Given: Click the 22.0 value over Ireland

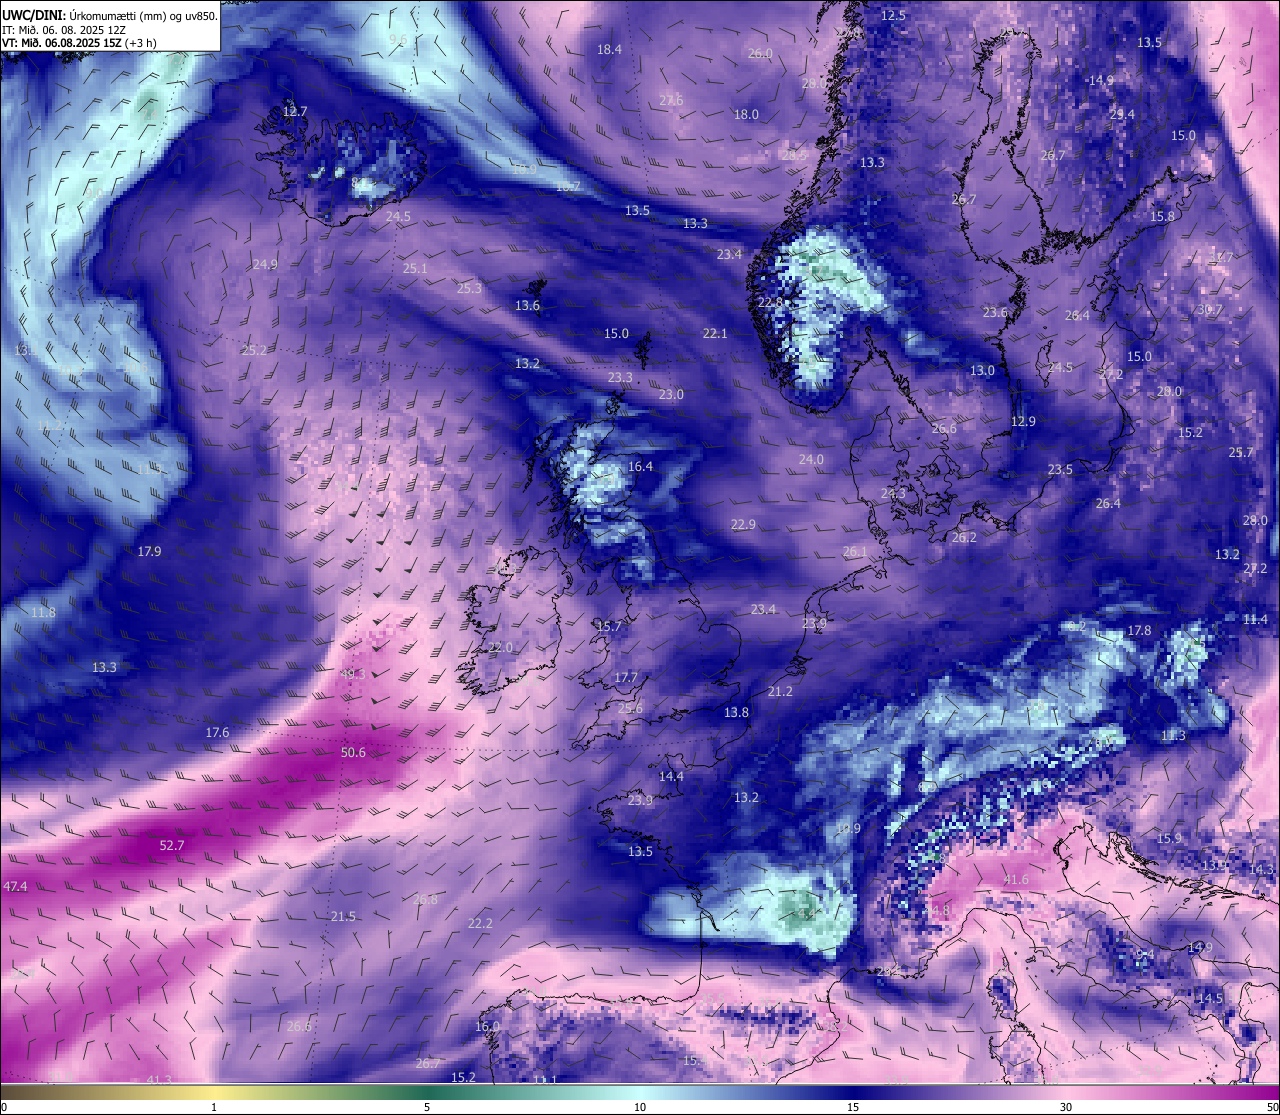Looking at the screenshot, I should click(x=500, y=648).
